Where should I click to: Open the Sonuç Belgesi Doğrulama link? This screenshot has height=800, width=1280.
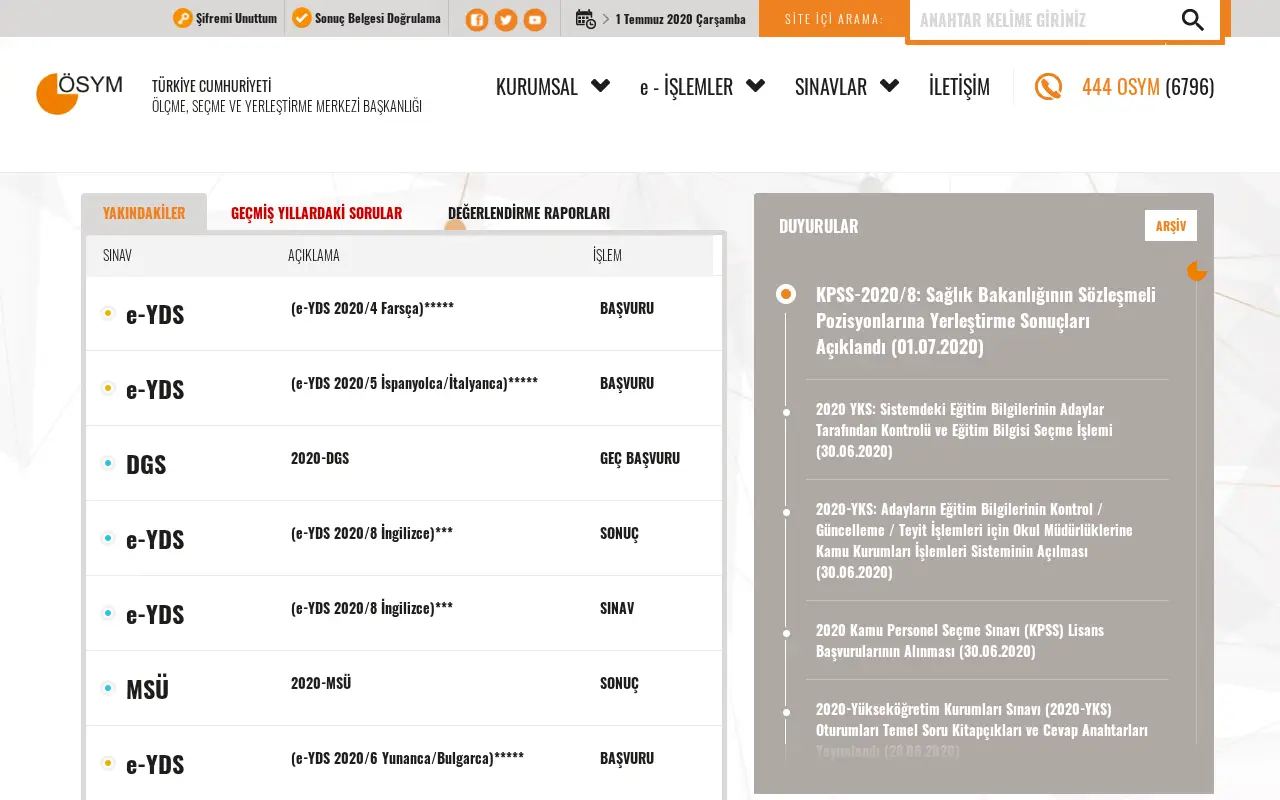[378, 18]
